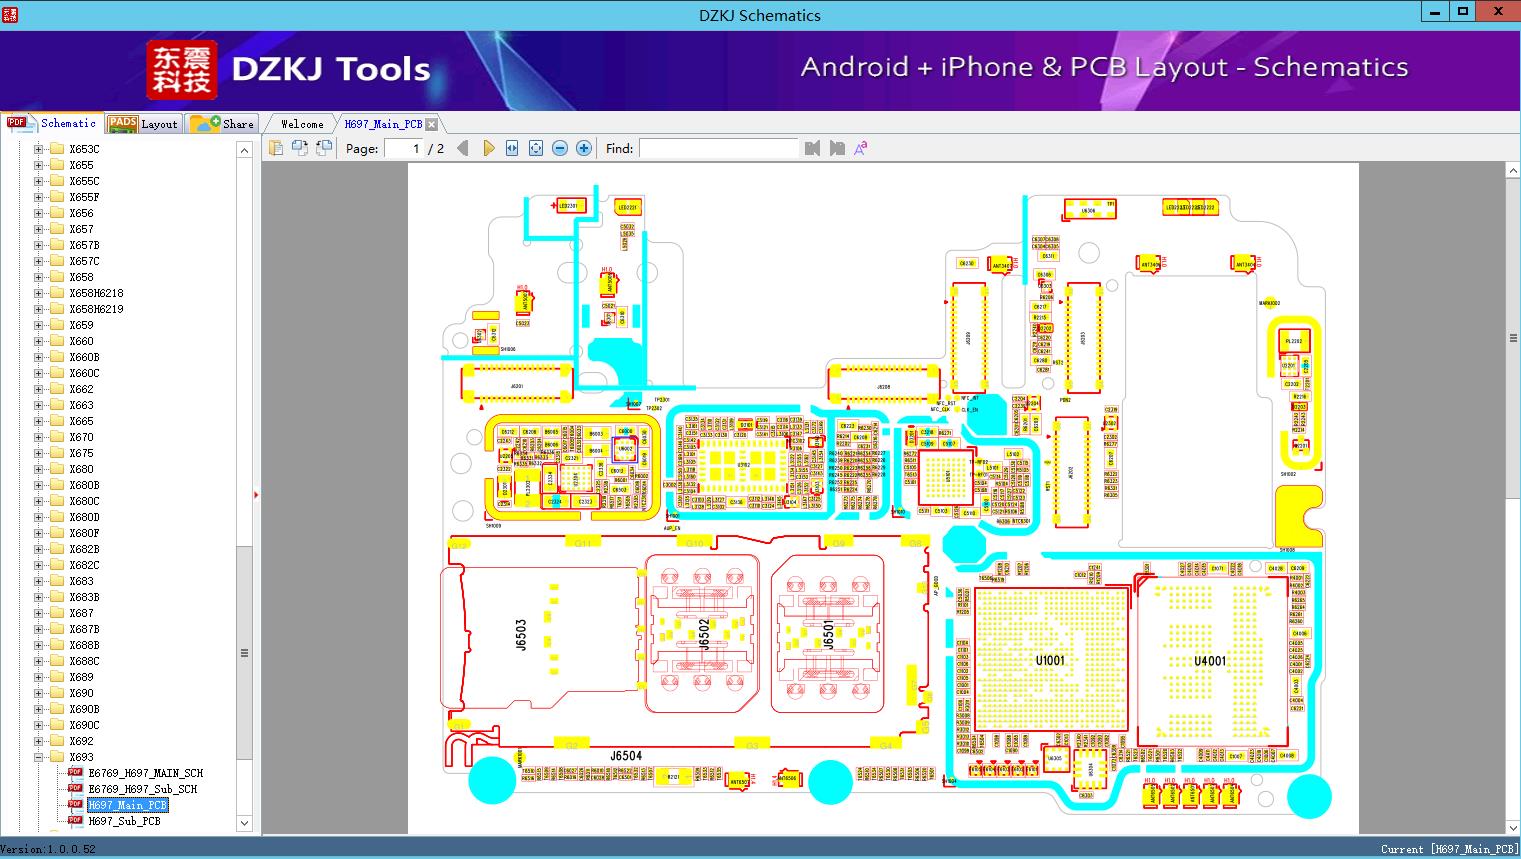Go to the next page arrow
The image size is (1521, 859).
pos(488,148)
